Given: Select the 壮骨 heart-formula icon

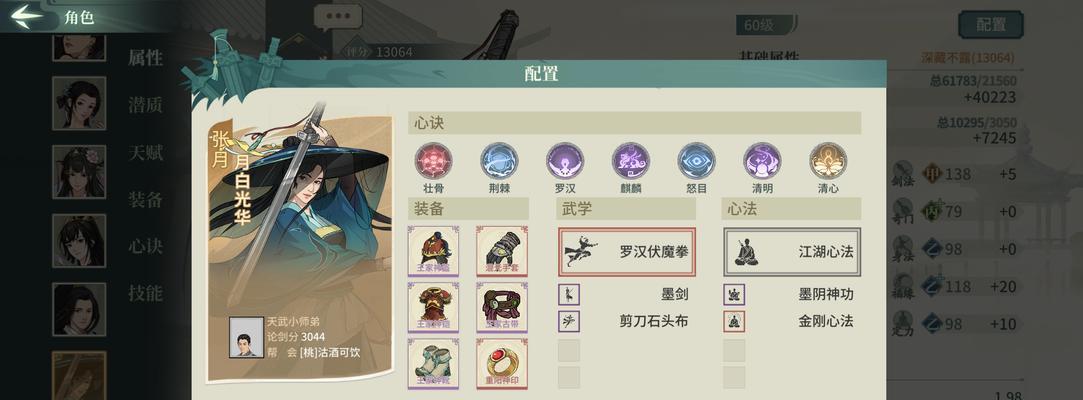Looking at the screenshot, I should tap(433, 161).
